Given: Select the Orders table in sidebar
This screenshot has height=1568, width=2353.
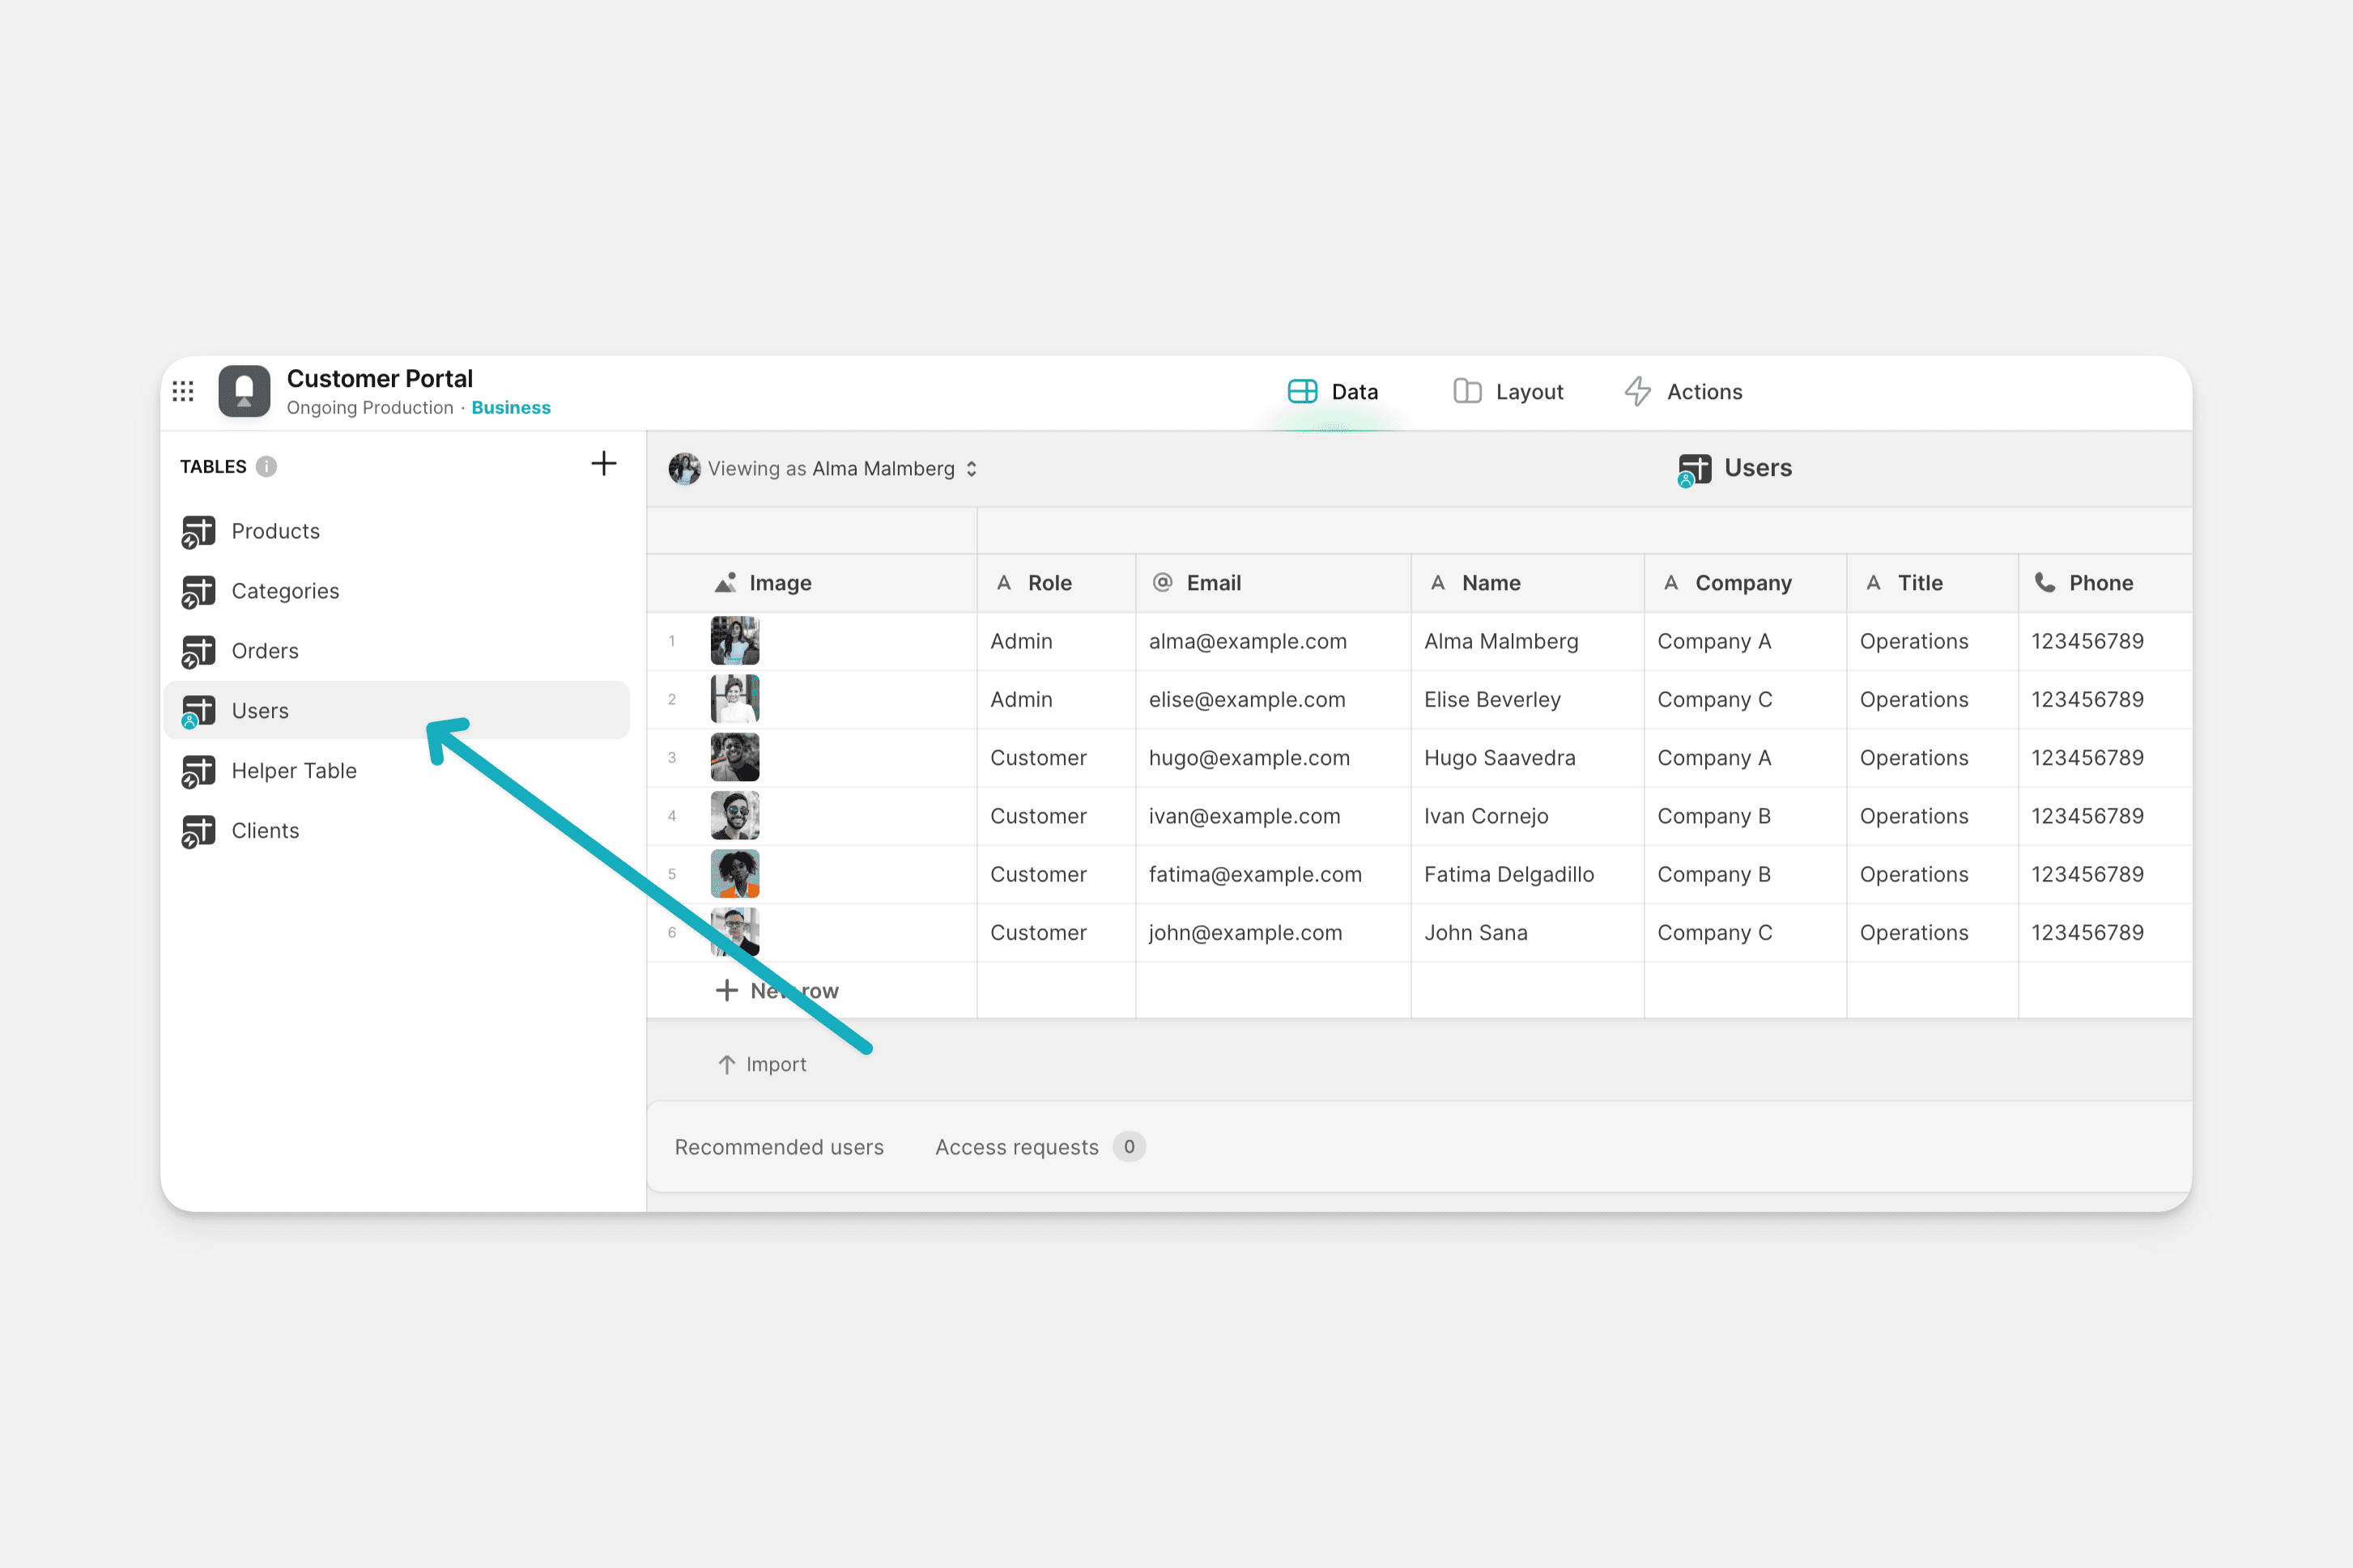Looking at the screenshot, I should coord(265,651).
